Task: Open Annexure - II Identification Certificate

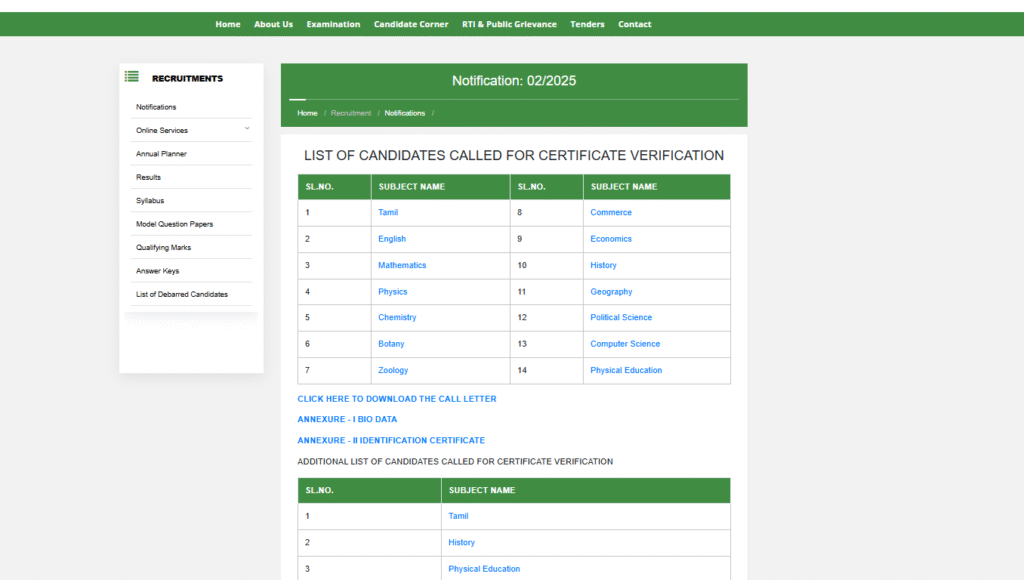Action: [391, 440]
